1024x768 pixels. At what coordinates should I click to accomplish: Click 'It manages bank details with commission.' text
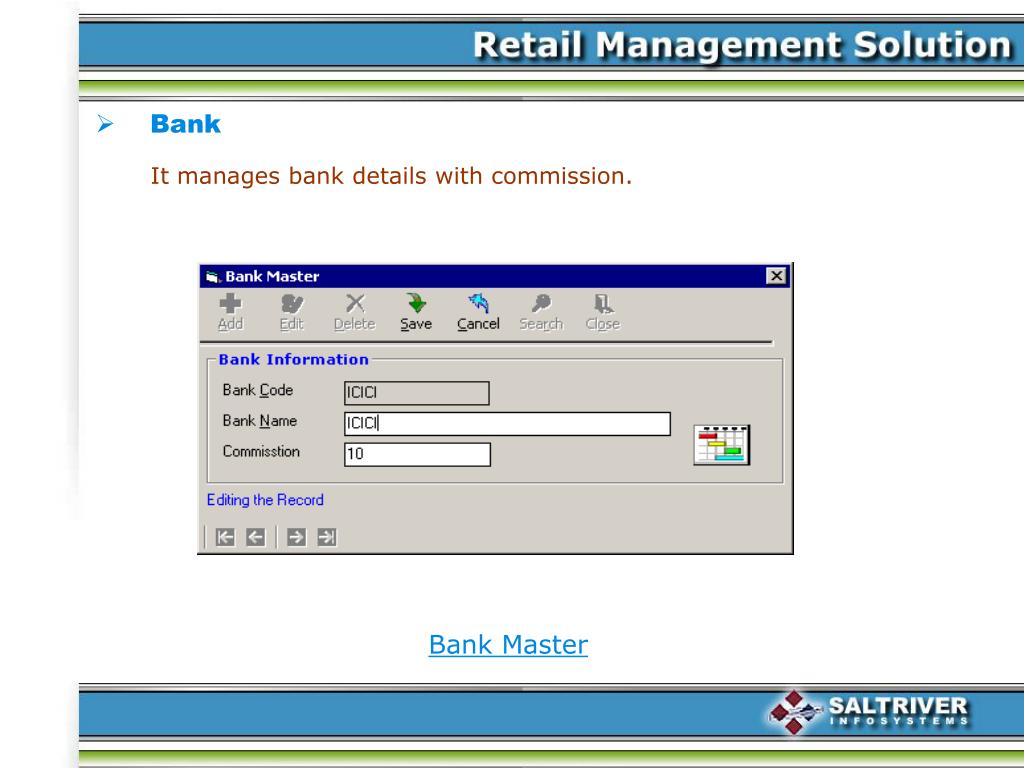(x=391, y=176)
